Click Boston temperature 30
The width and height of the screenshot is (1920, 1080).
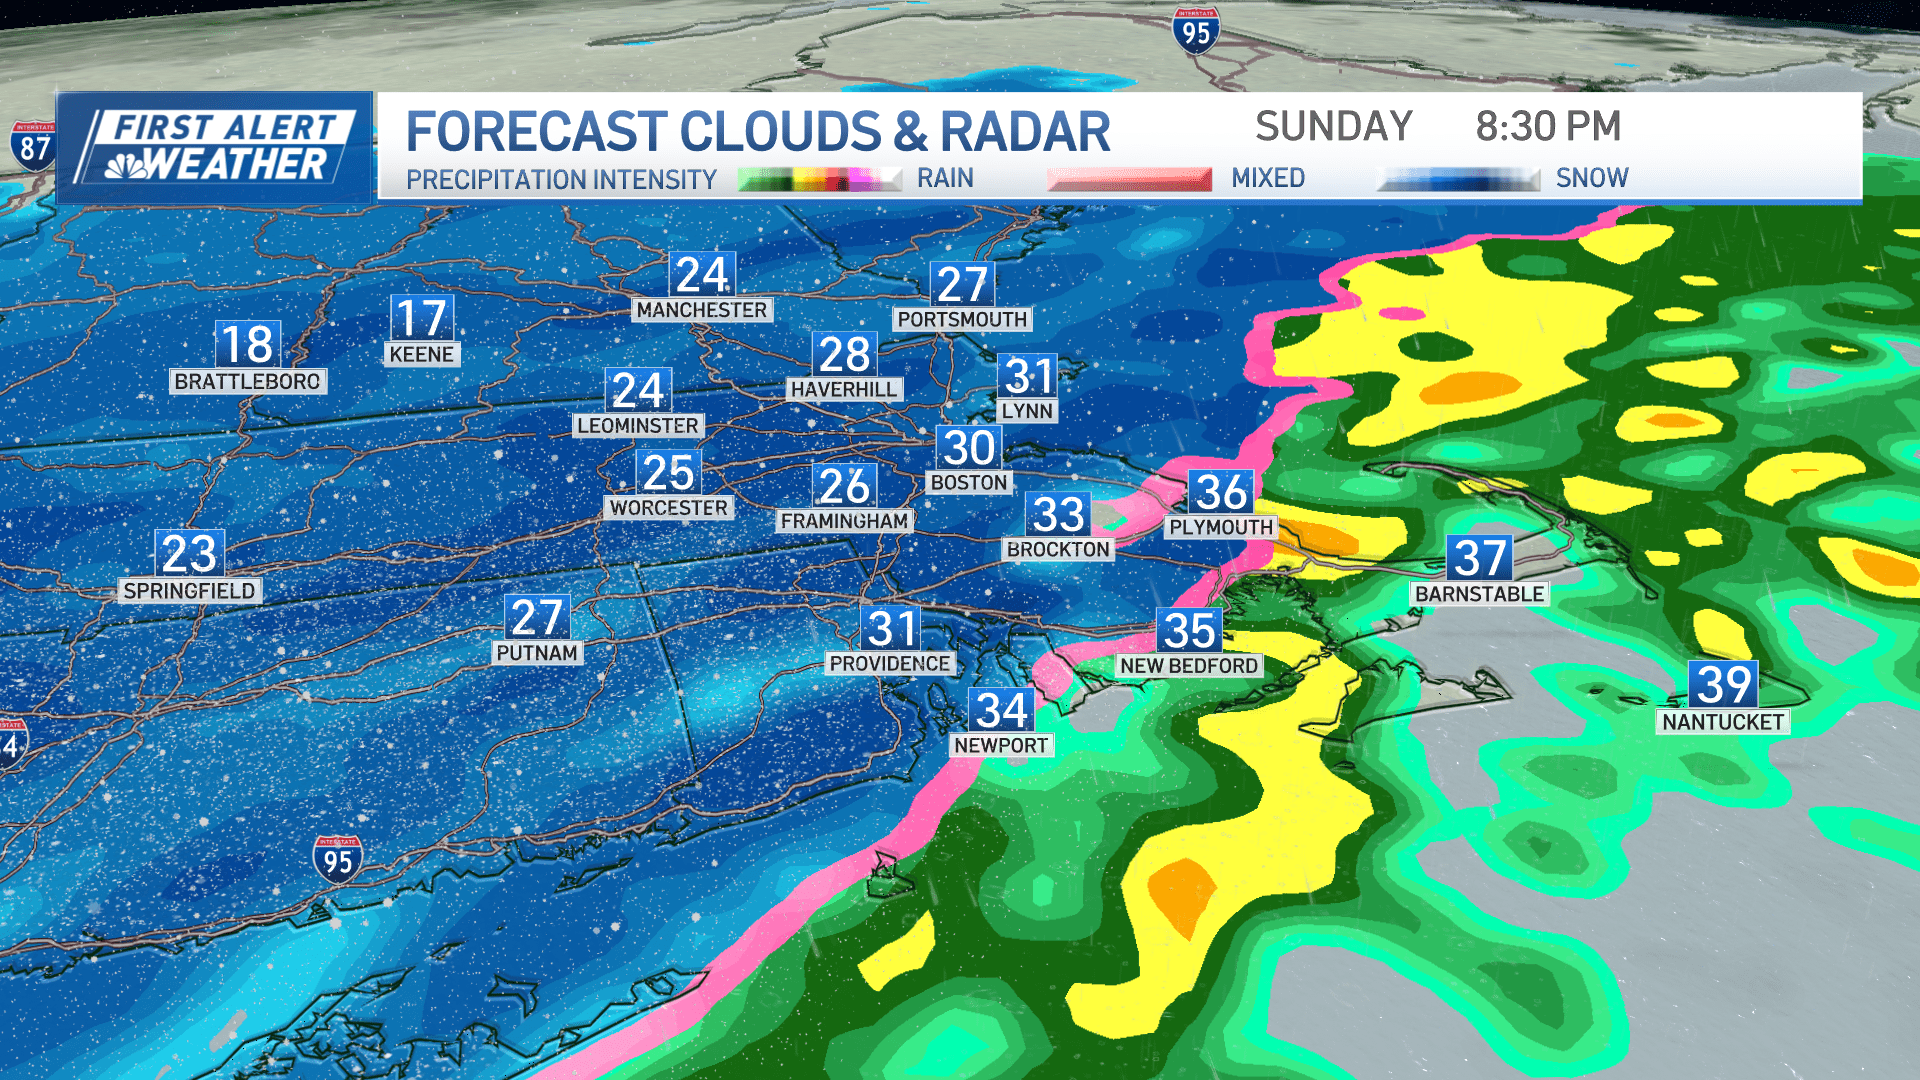969,447
